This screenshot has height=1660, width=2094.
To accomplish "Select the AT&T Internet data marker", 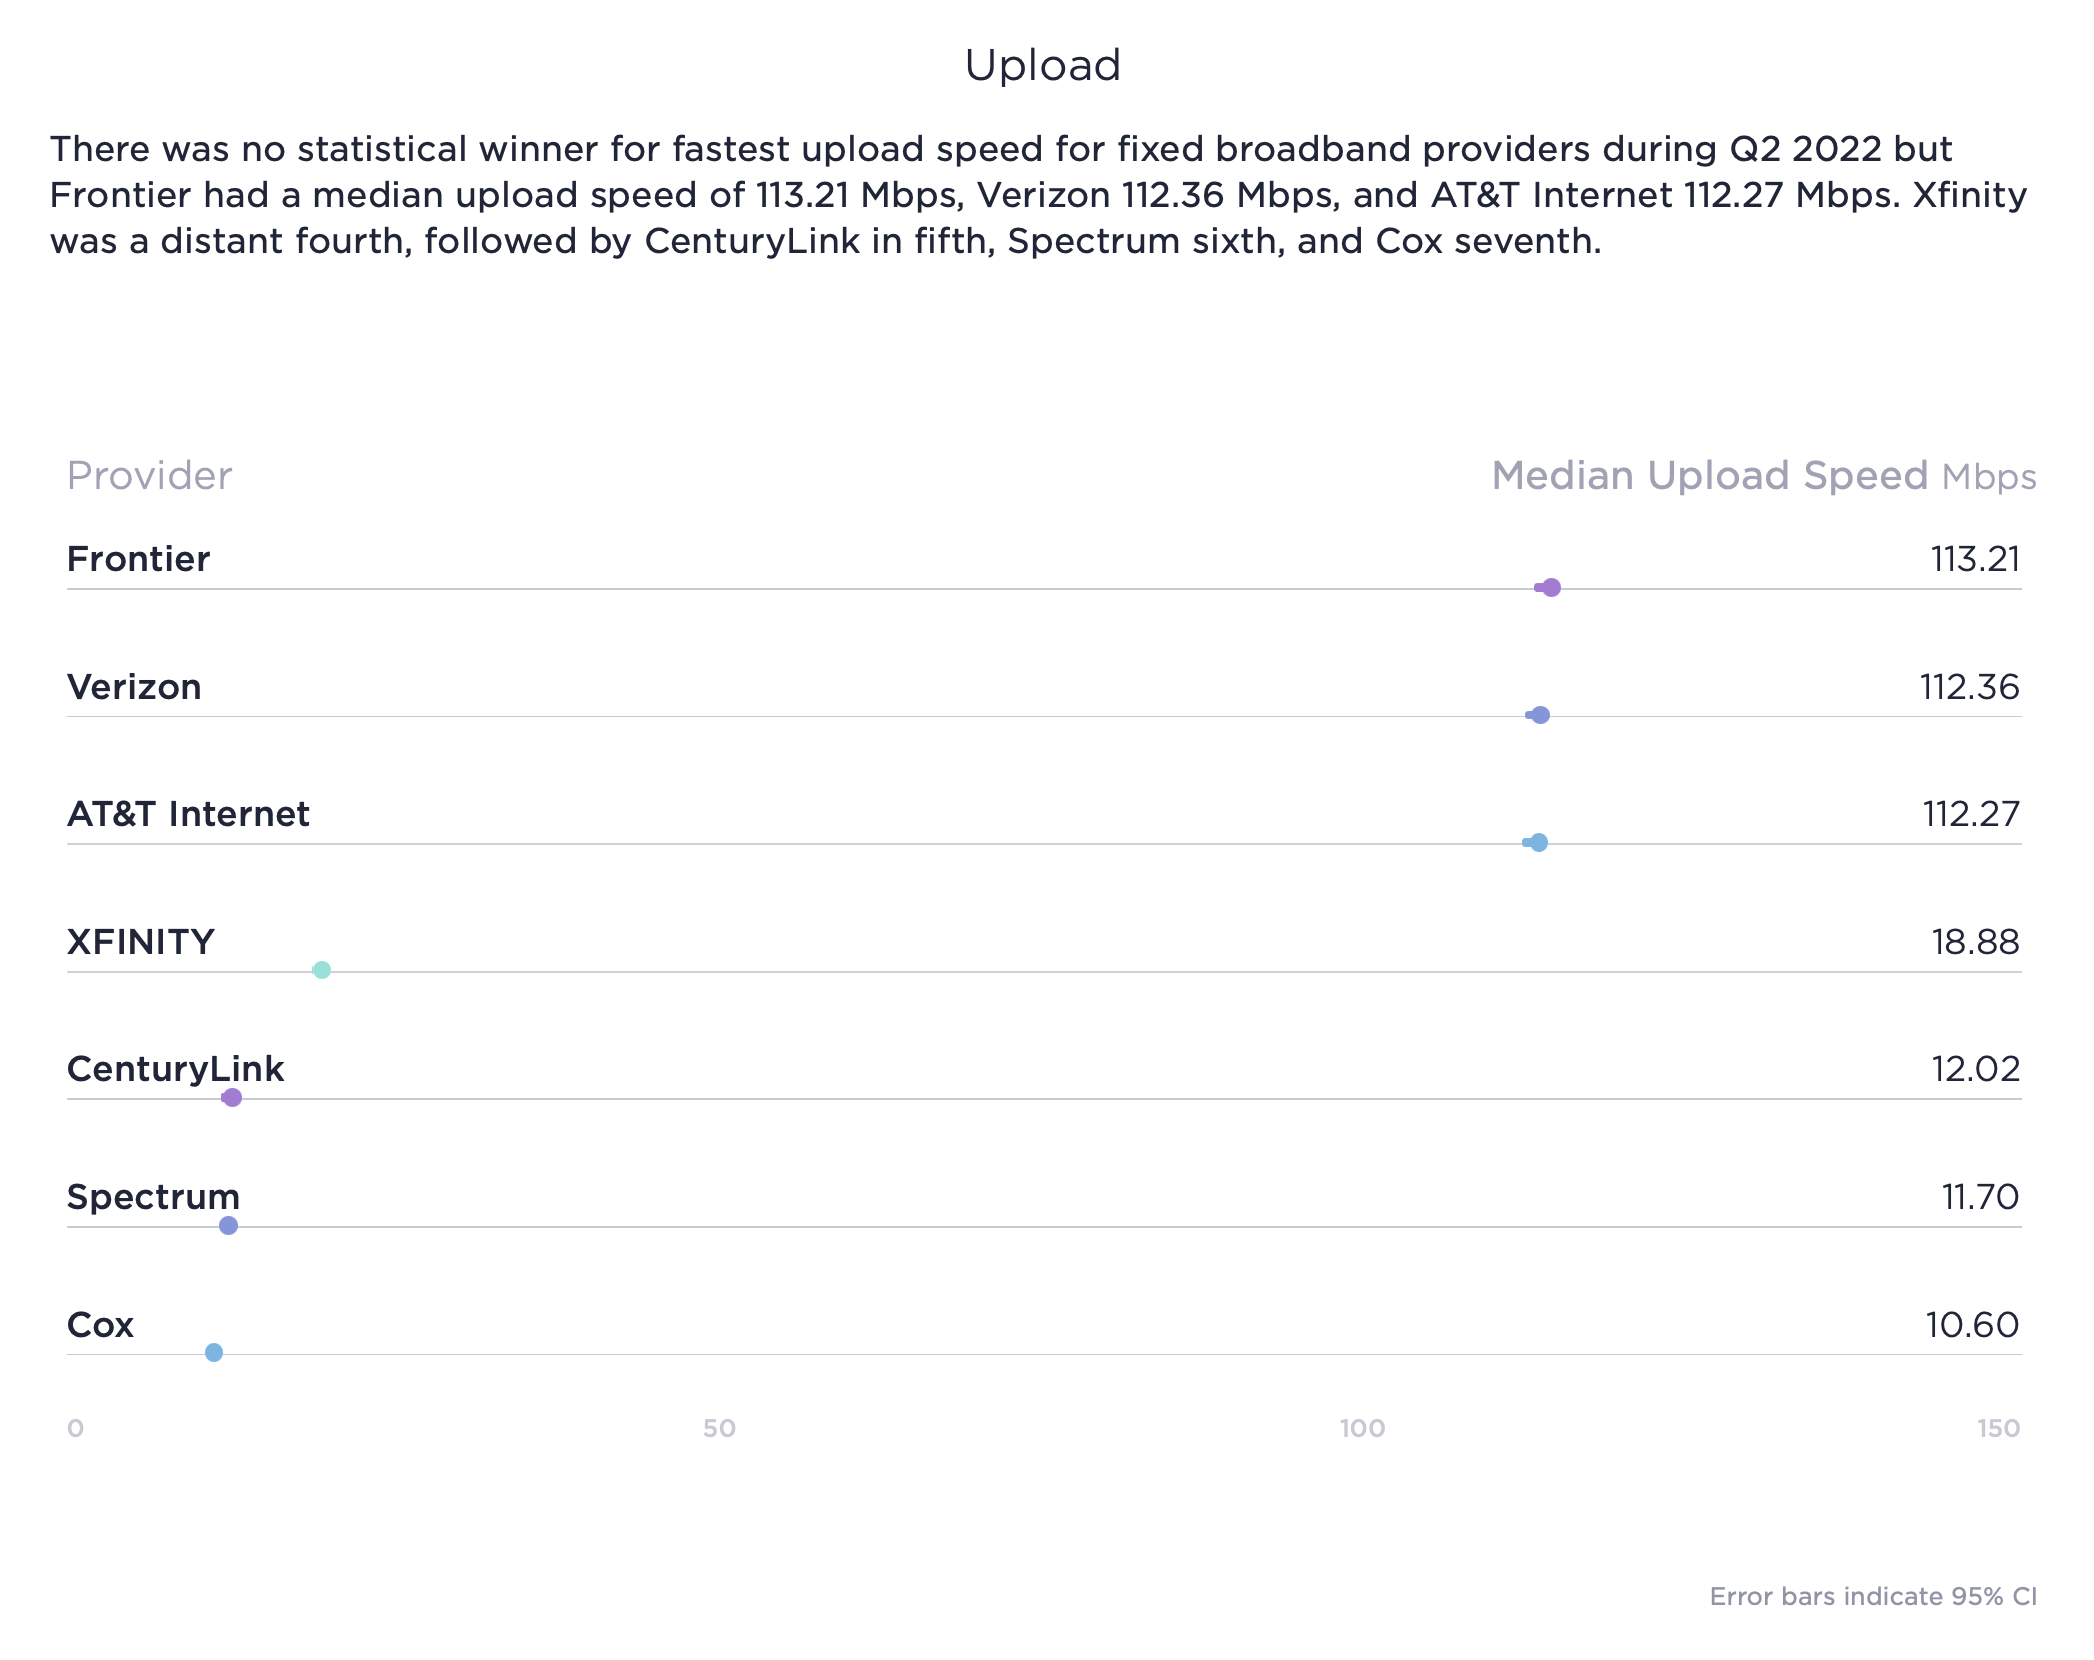I will 1539,843.
